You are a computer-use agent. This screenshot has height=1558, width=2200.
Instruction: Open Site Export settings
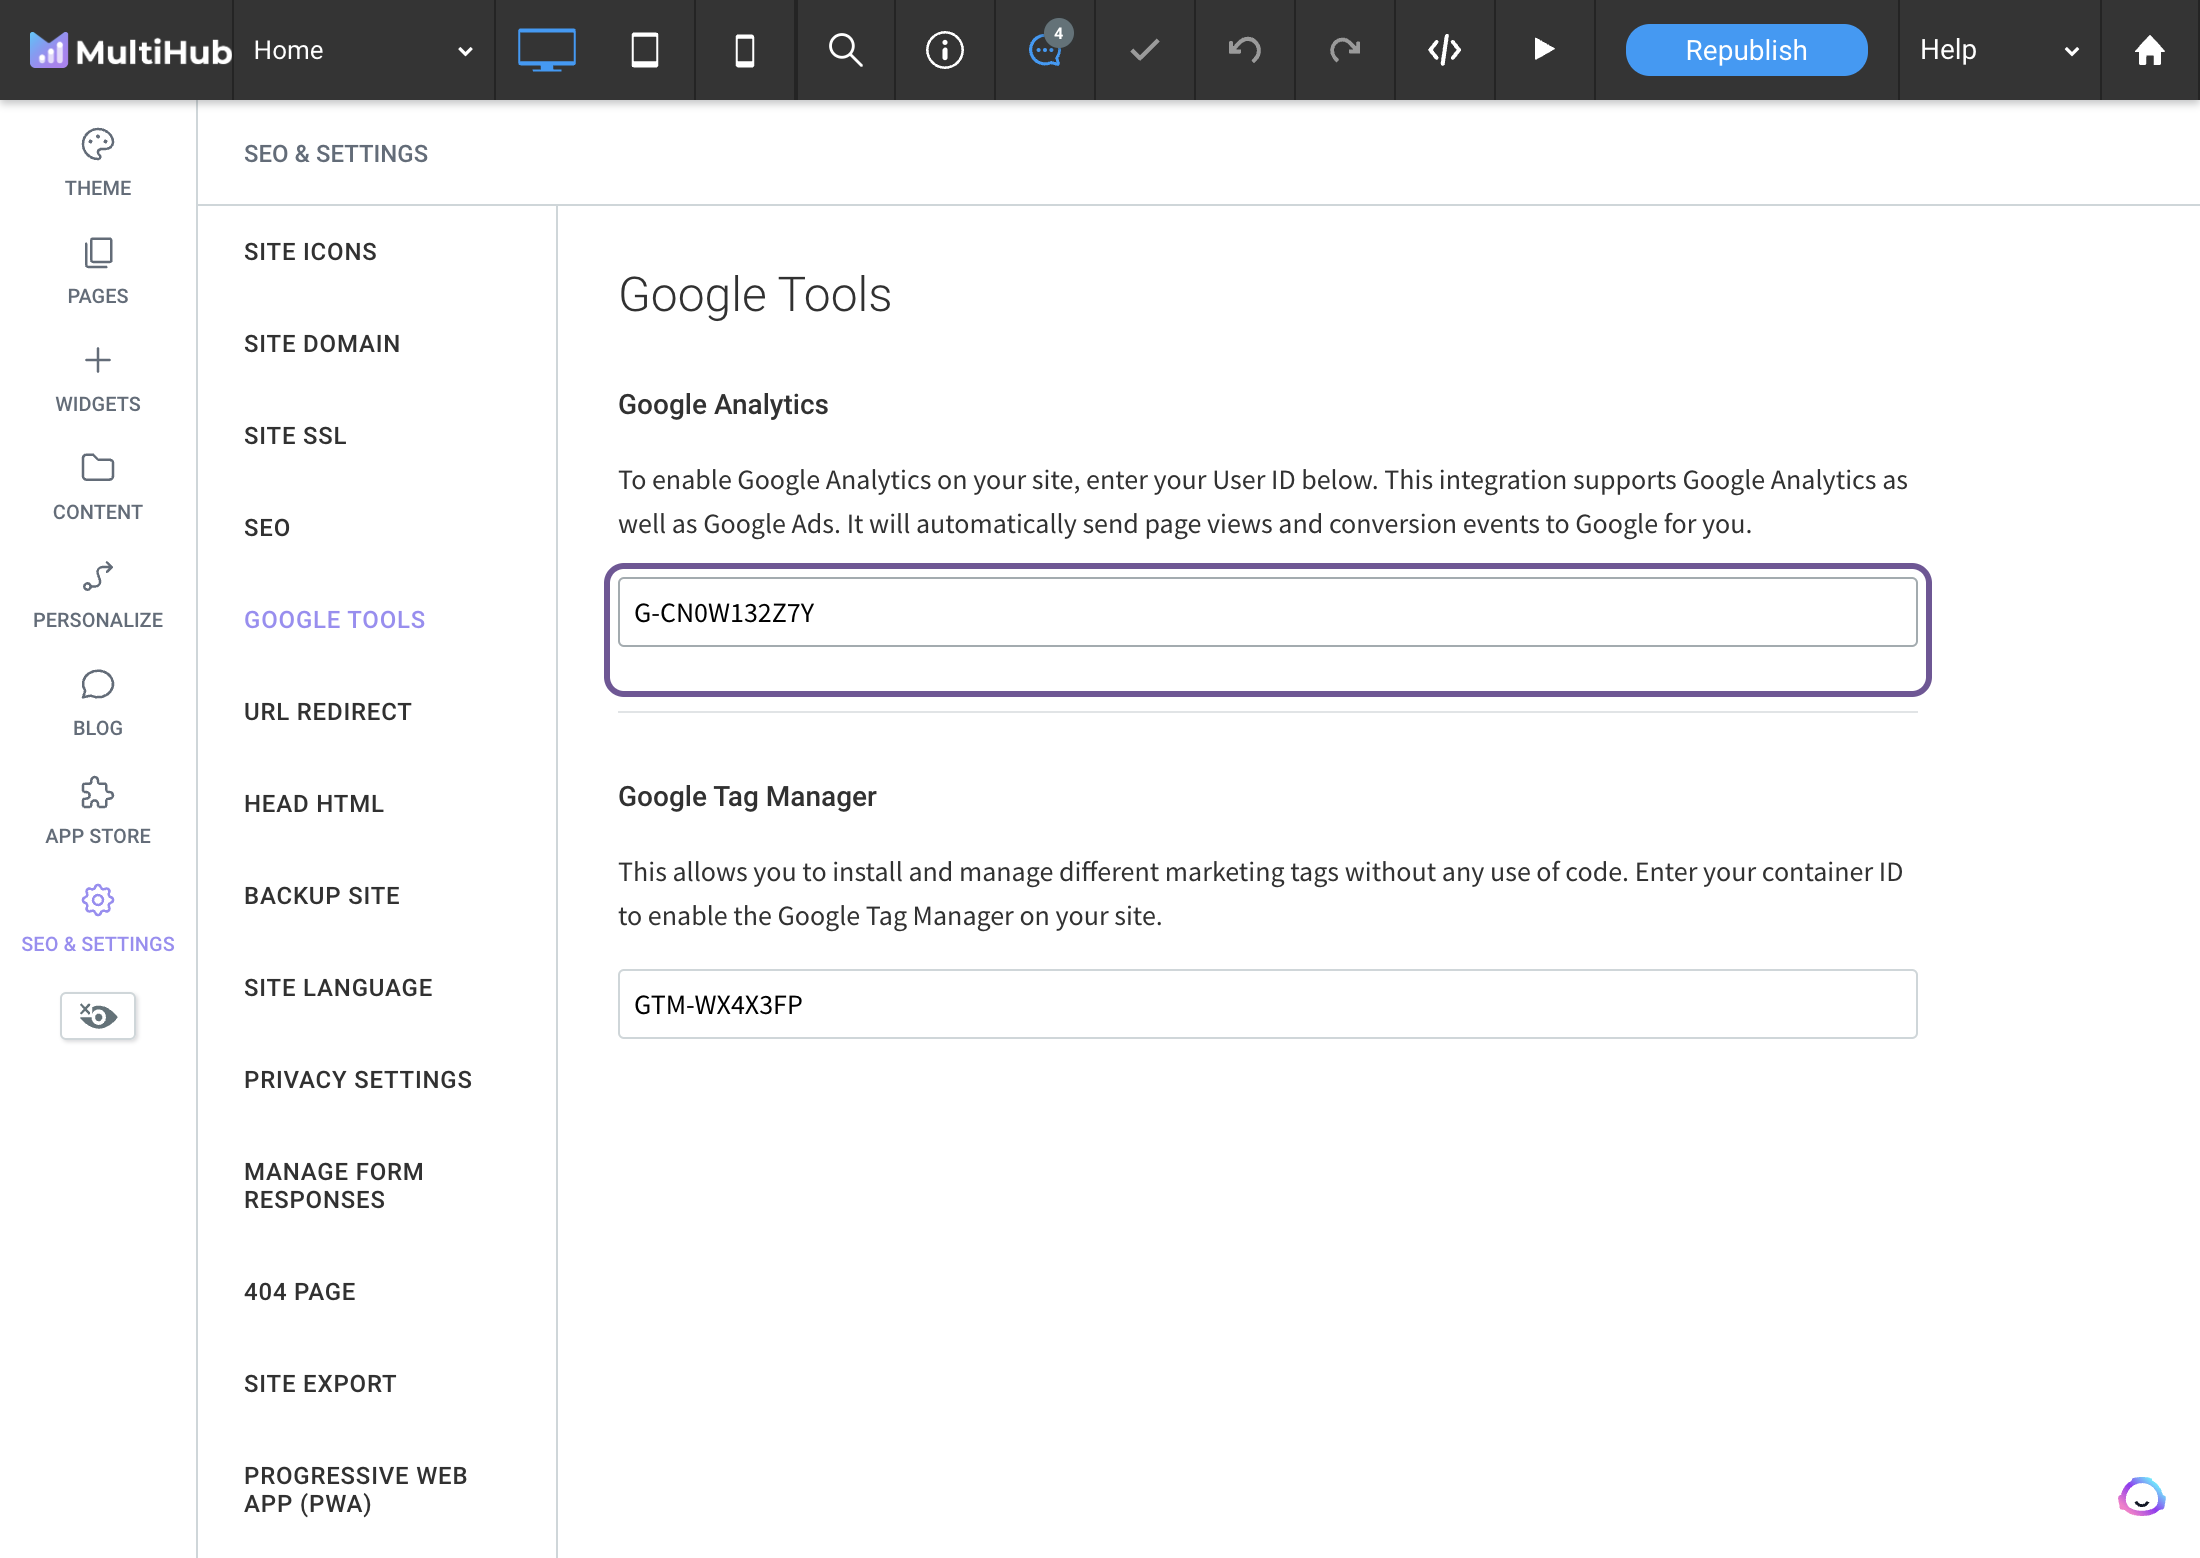pyautogui.click(x=320, y=1384)
